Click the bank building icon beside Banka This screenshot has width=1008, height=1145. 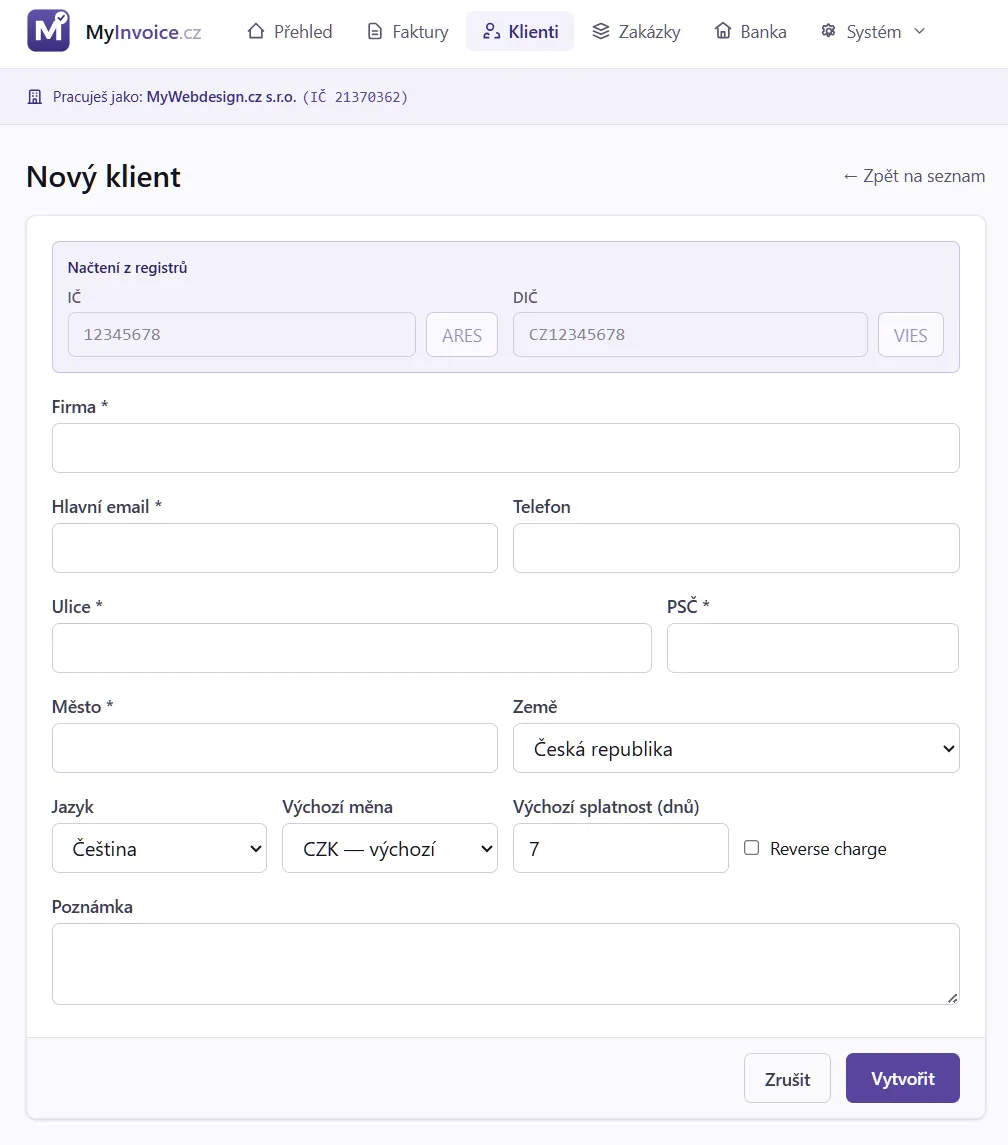[722, 31]
